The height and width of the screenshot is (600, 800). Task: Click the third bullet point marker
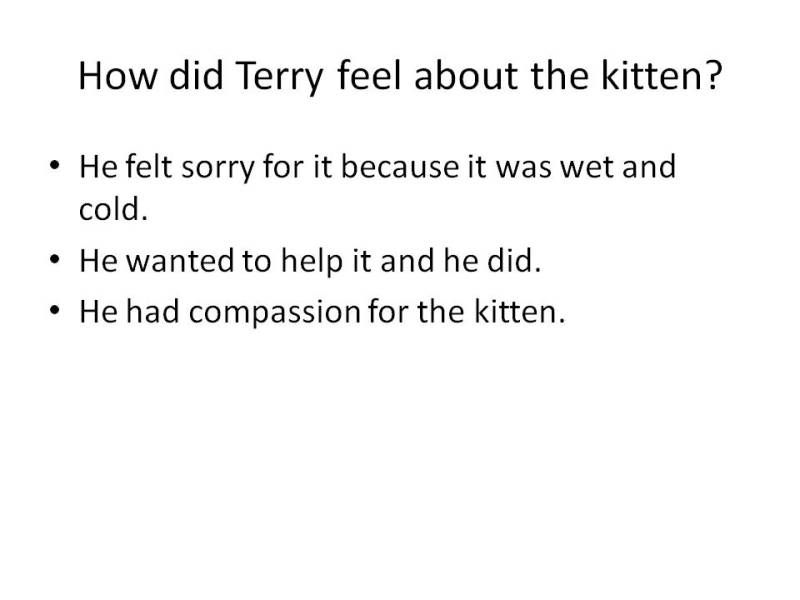(x=55, y=310)
